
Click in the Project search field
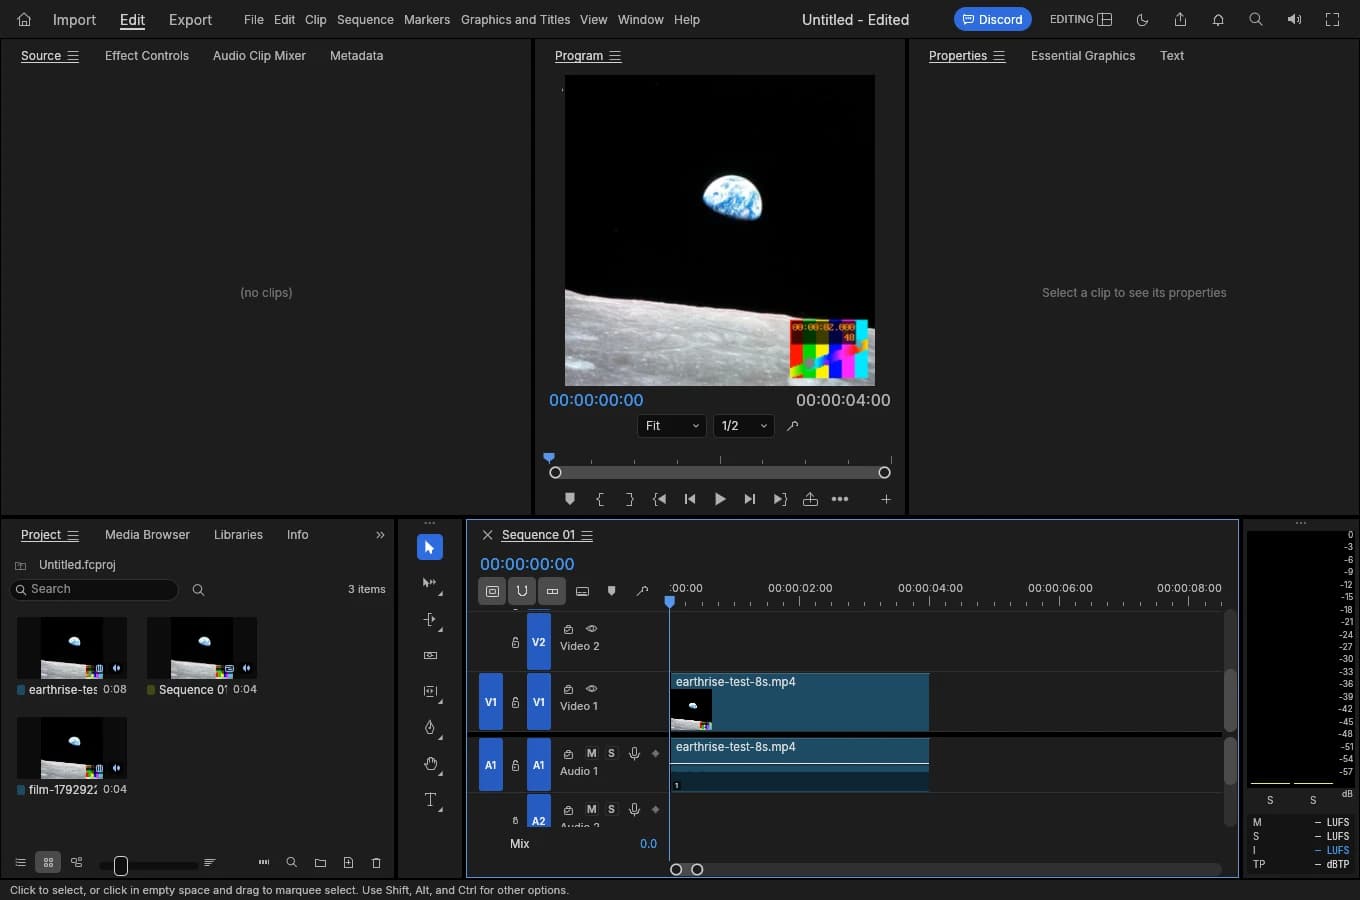click(94, 590)
